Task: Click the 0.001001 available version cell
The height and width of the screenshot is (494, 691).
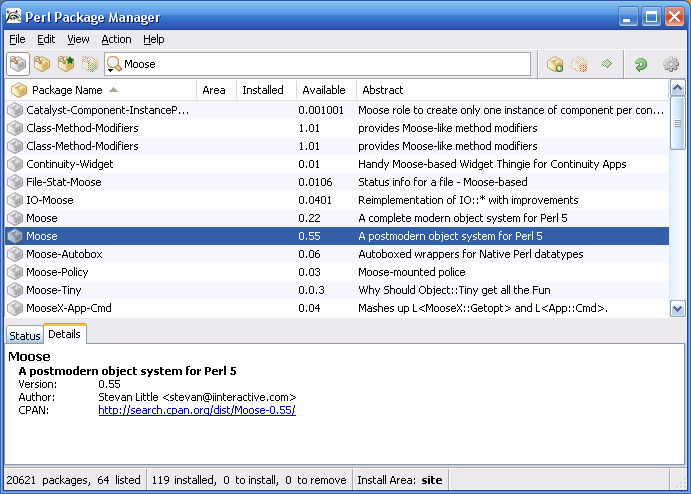Action: tap(321, 110)
